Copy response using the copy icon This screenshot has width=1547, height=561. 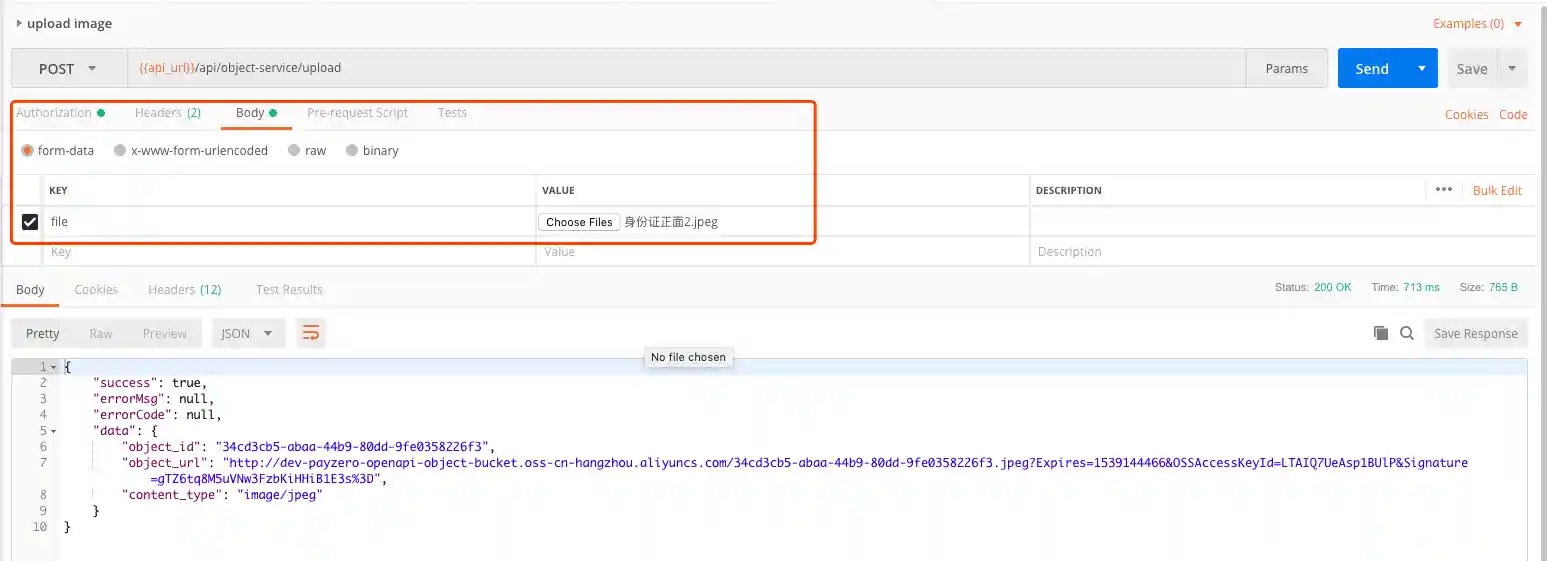click(1381, 333)
